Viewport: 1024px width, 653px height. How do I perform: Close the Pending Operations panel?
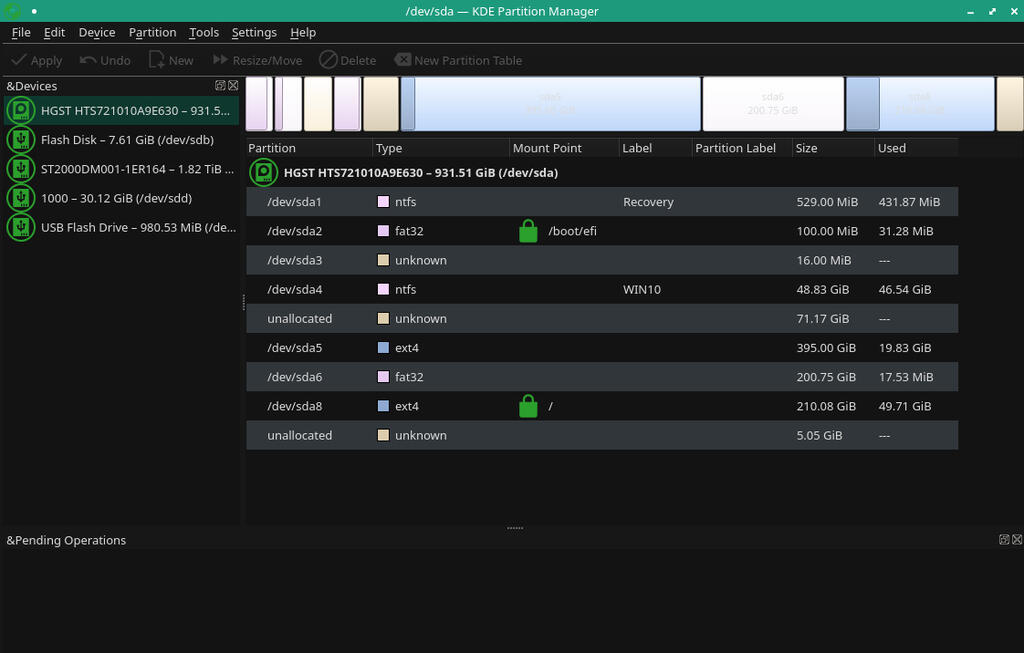(1017, 539)
